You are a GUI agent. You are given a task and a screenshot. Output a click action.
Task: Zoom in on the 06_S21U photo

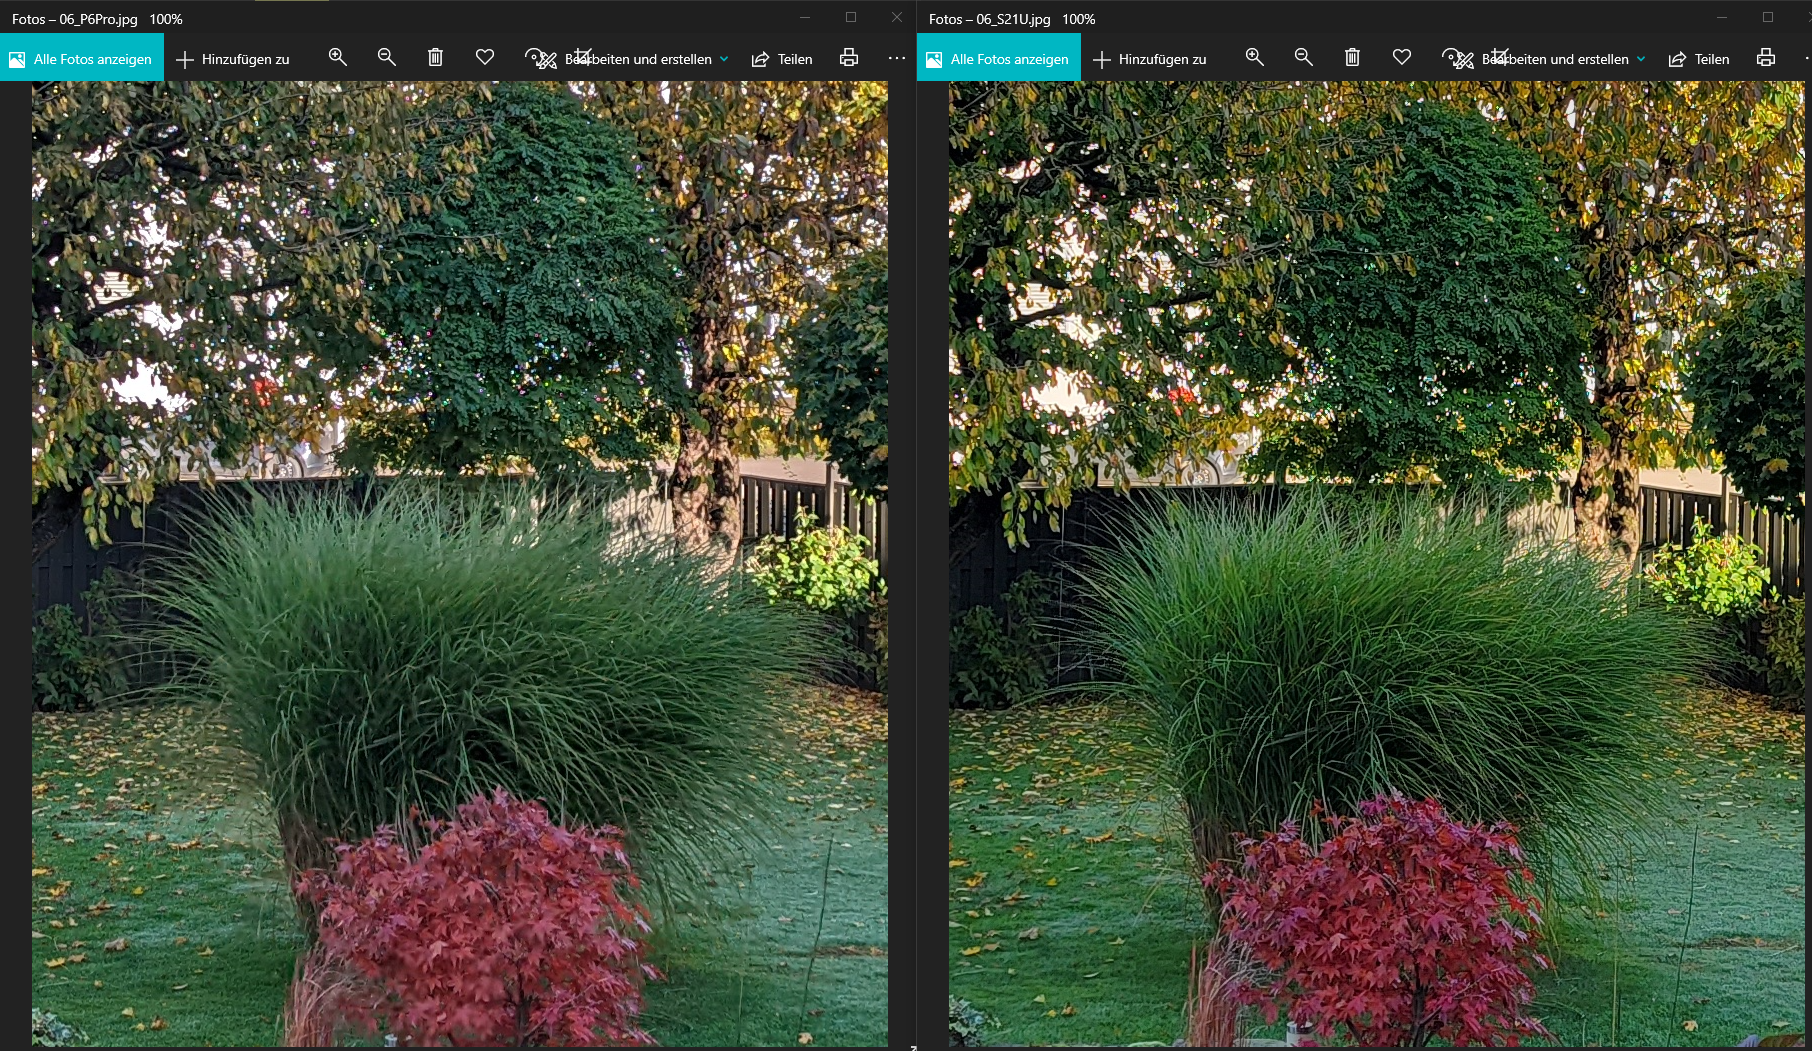[x=1255, y=58]
